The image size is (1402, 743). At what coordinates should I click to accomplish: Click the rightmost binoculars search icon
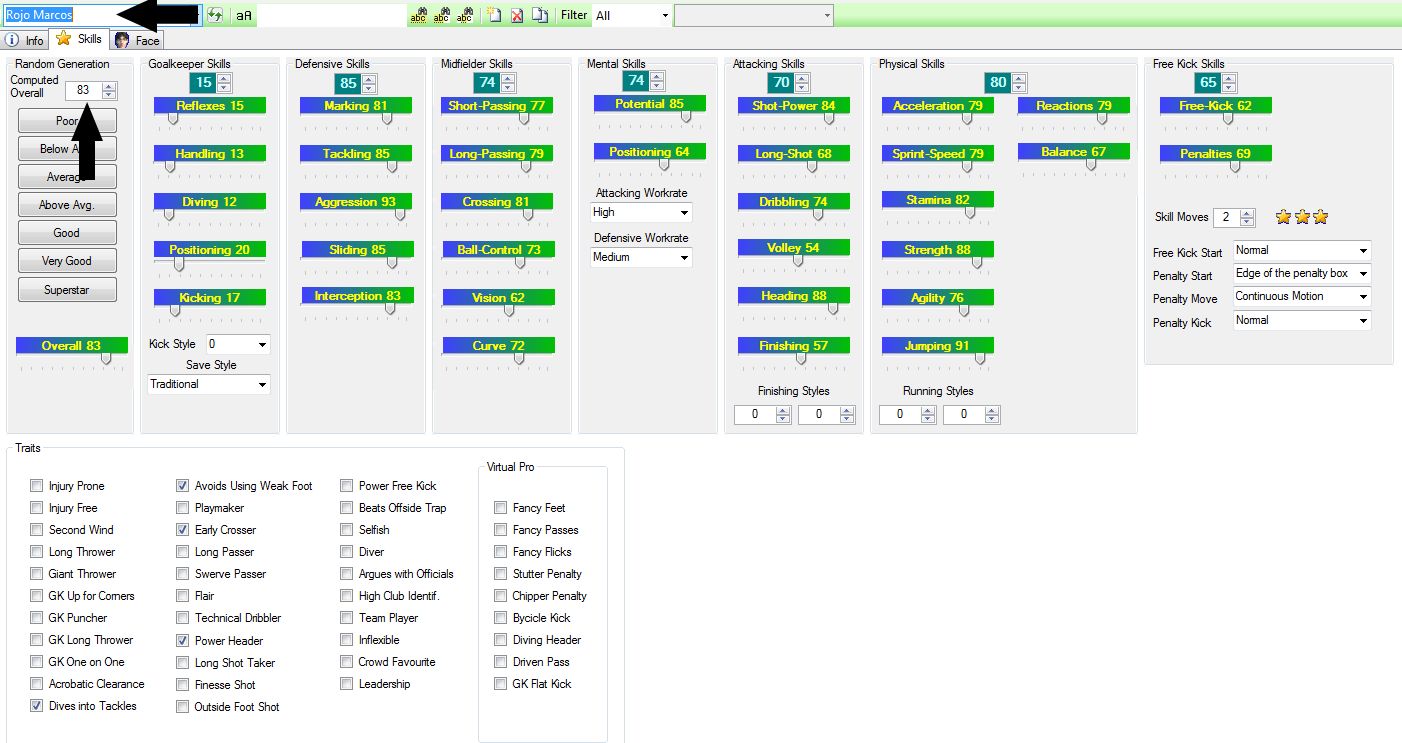pyautogui.click(x=464, y=16)
